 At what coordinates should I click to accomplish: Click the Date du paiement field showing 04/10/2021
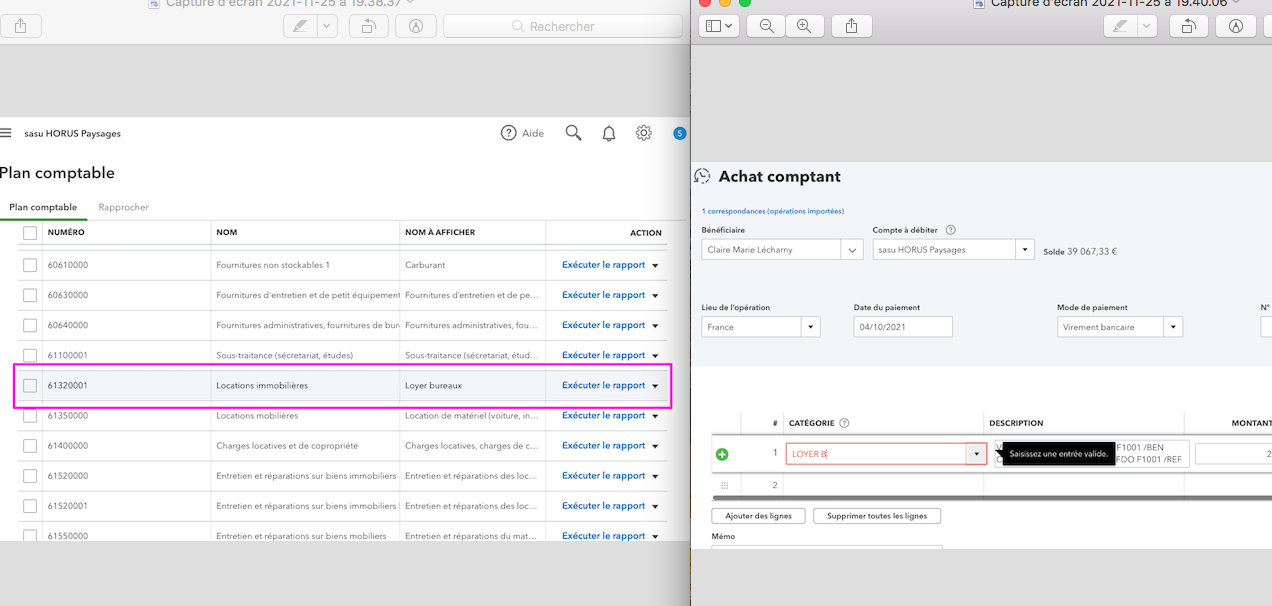[902, 326]
